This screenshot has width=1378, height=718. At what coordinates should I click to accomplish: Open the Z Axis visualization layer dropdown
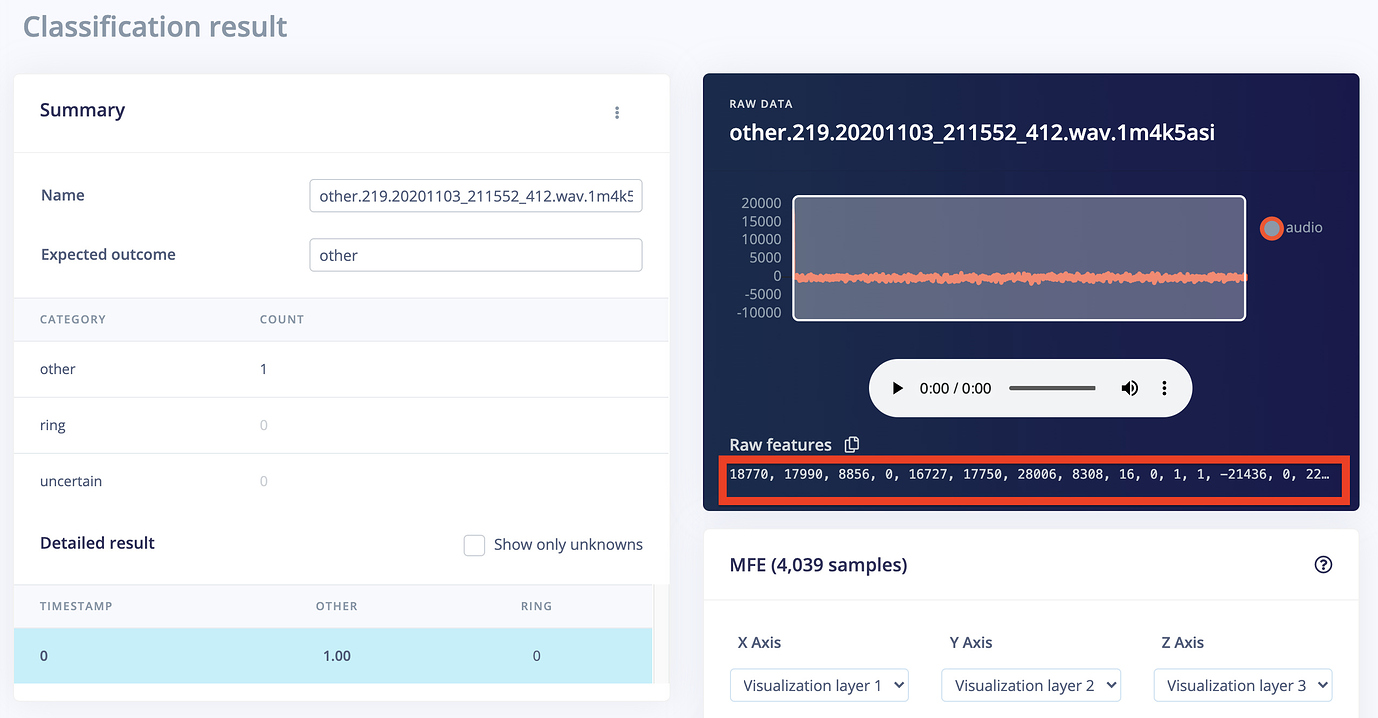click(x=1243, y=685)
